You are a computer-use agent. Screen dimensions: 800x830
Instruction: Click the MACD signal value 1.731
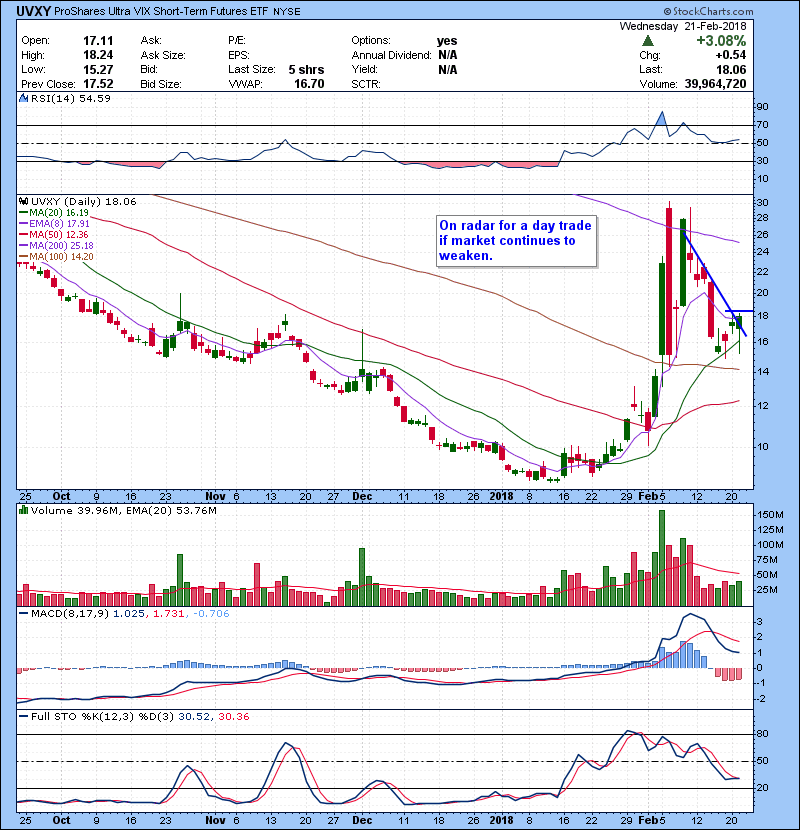[168, 614]
